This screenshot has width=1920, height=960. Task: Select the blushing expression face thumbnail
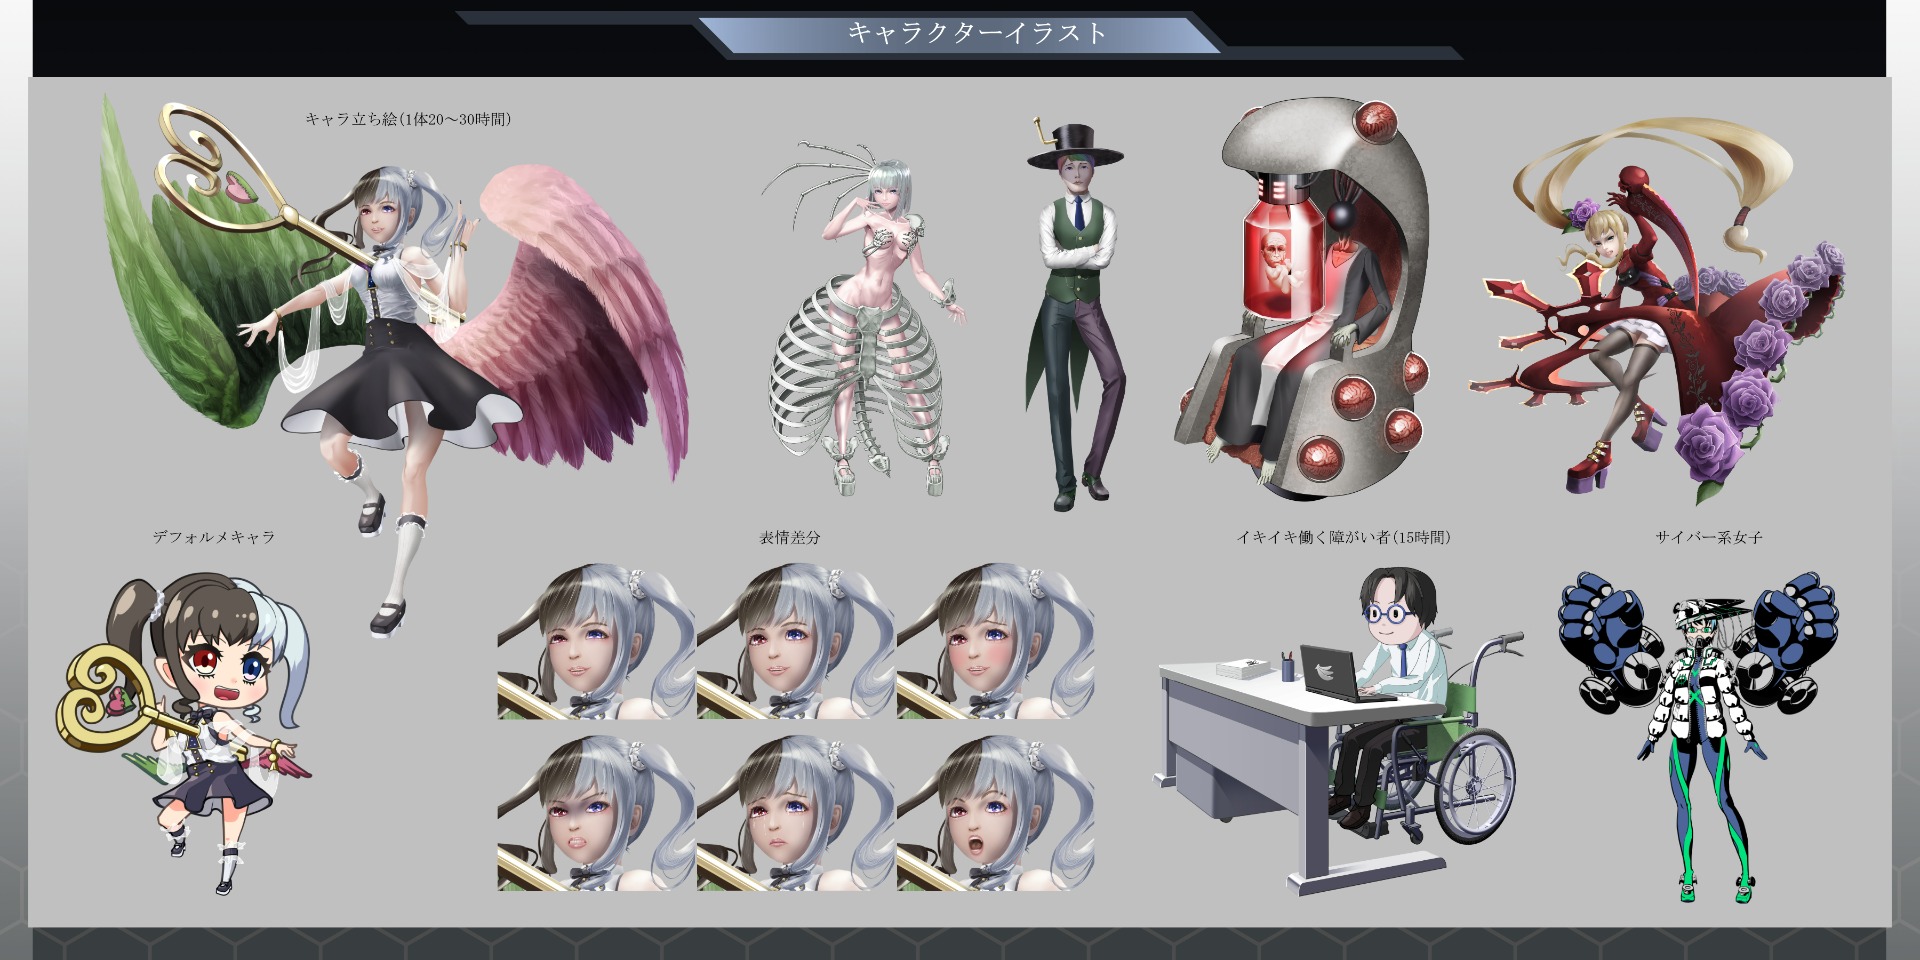pos(995,641)
